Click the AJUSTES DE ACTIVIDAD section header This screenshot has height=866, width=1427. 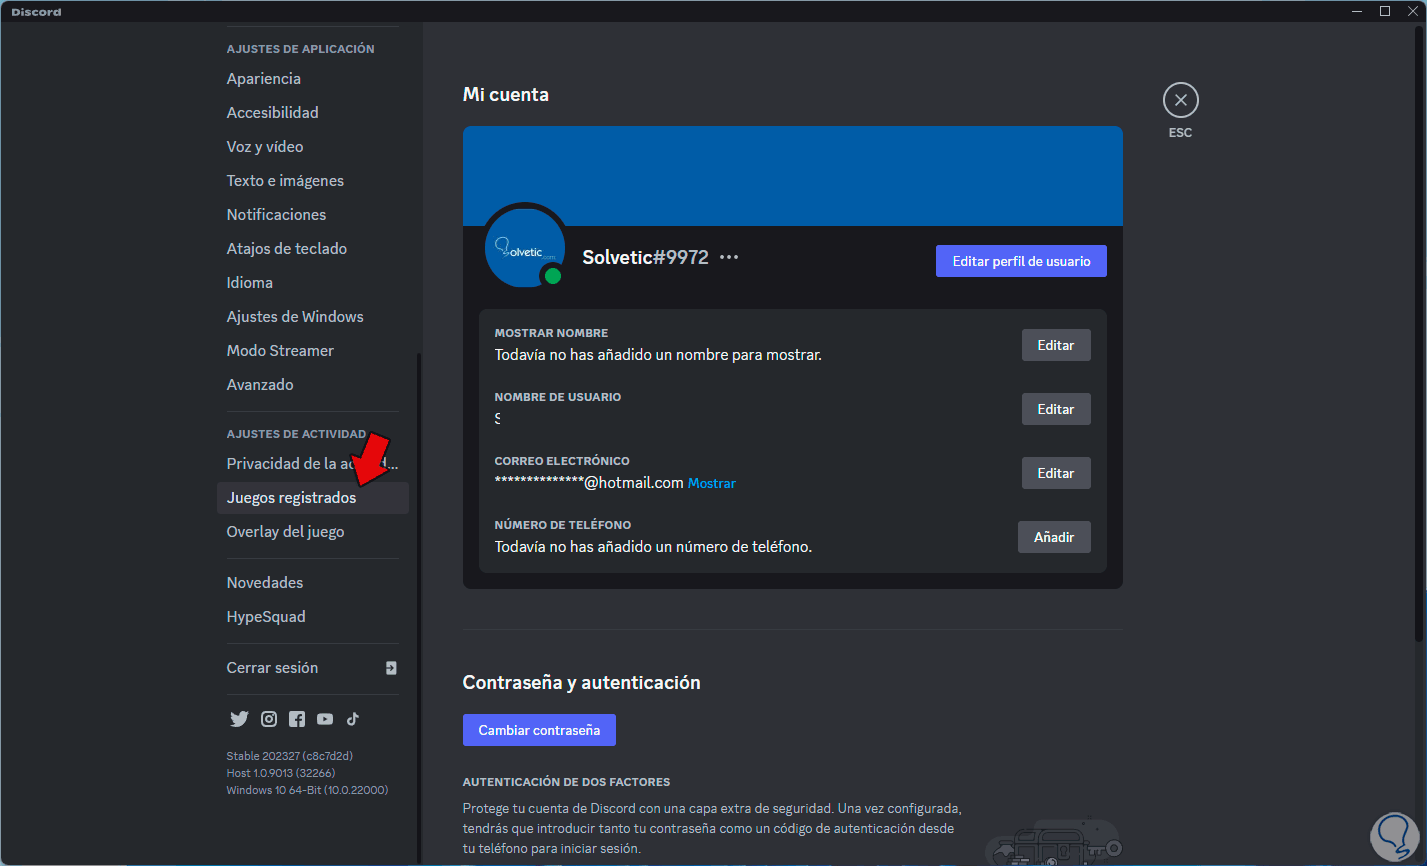pyautogui.click(x=297, y=434)
